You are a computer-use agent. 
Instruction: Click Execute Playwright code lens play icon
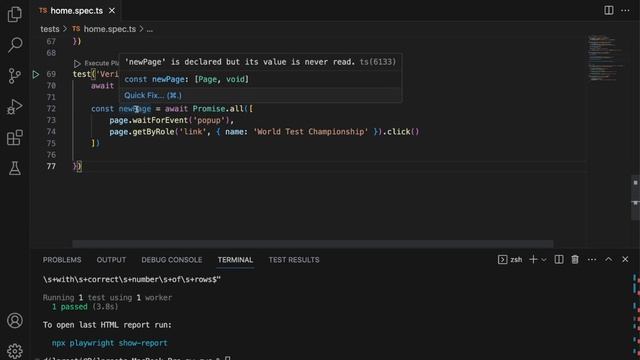(77, 63)
